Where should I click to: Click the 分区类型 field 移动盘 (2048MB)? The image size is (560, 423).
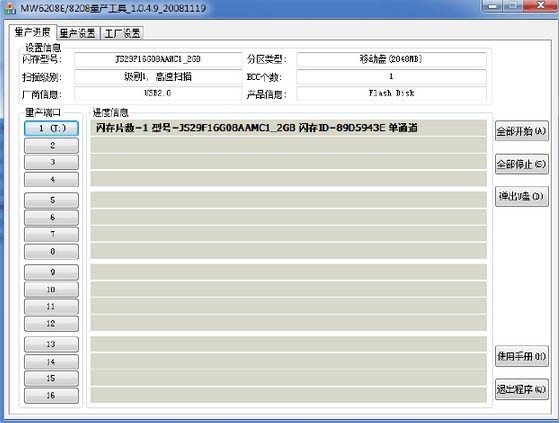391,59
